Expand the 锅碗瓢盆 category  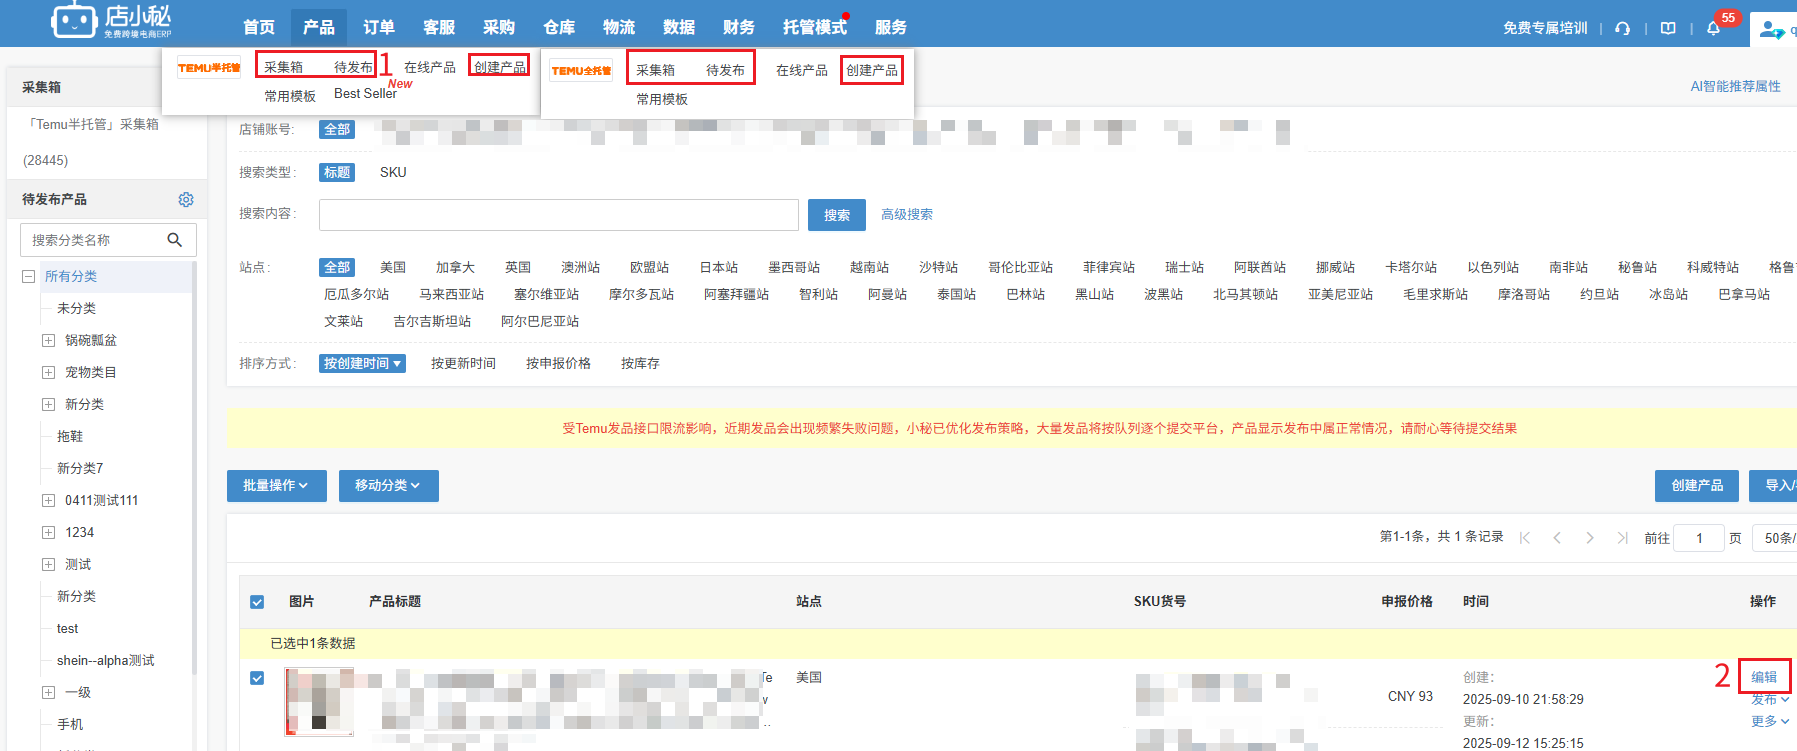tap(48, 340)
